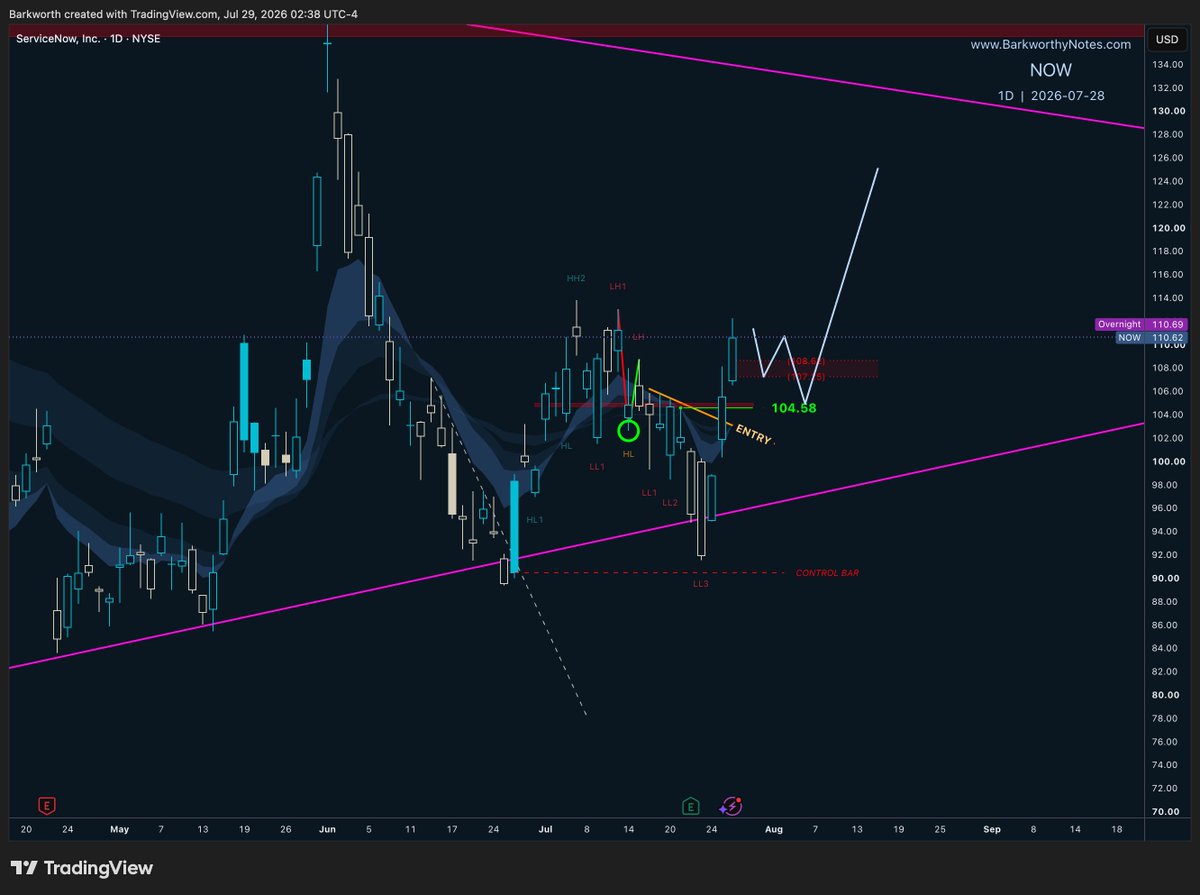Click the 126.00 price scale label
This screenshot has height=895, width=1200.
pos(1166,158)
